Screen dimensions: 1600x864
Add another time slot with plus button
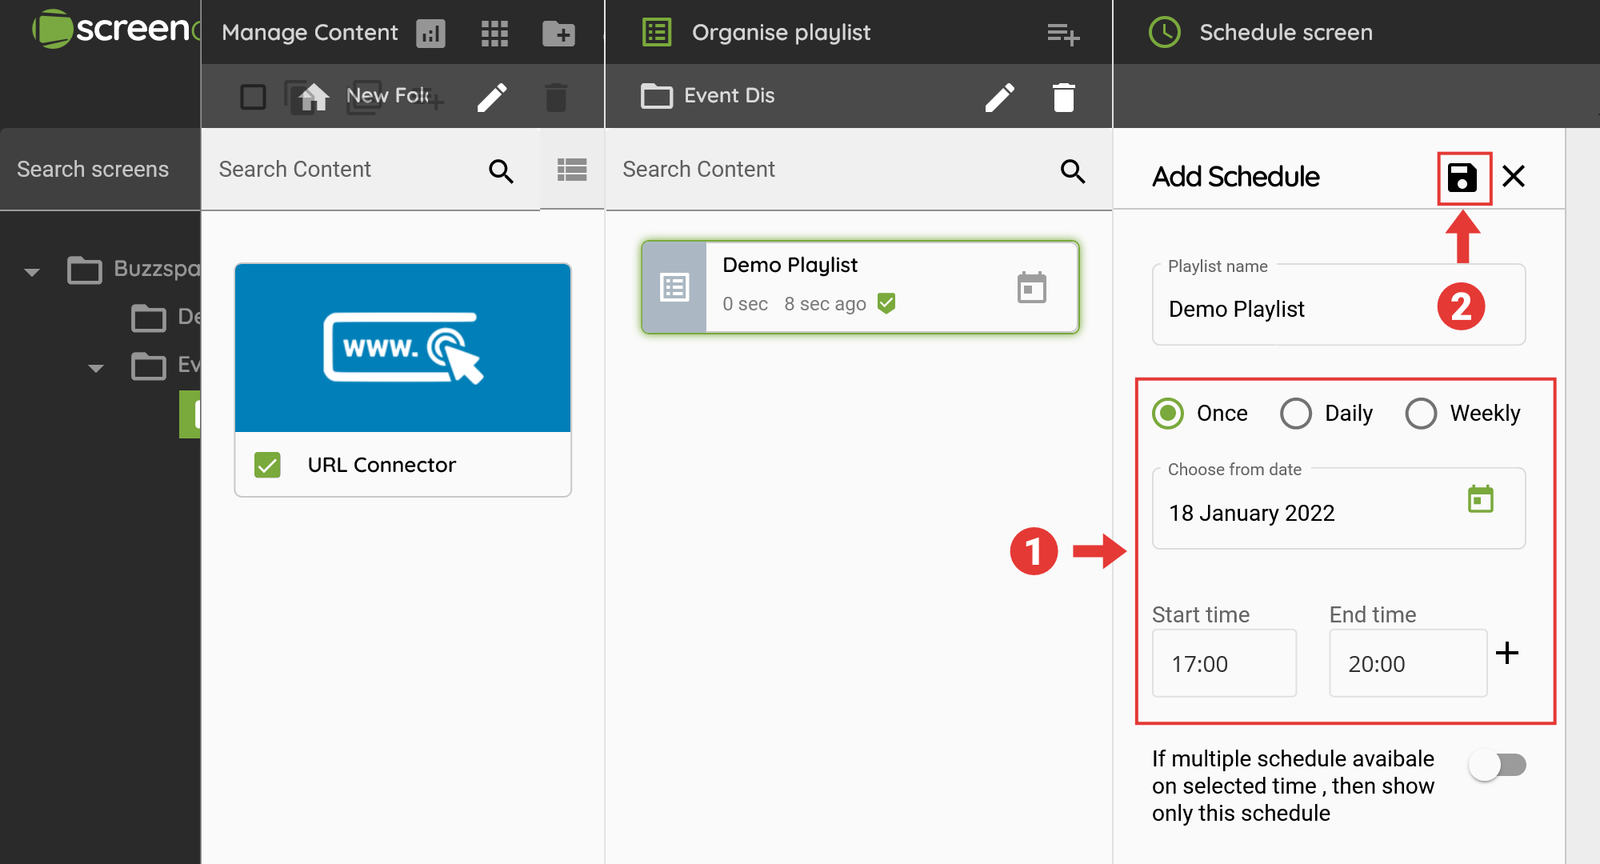click(x=1507, y=654)
